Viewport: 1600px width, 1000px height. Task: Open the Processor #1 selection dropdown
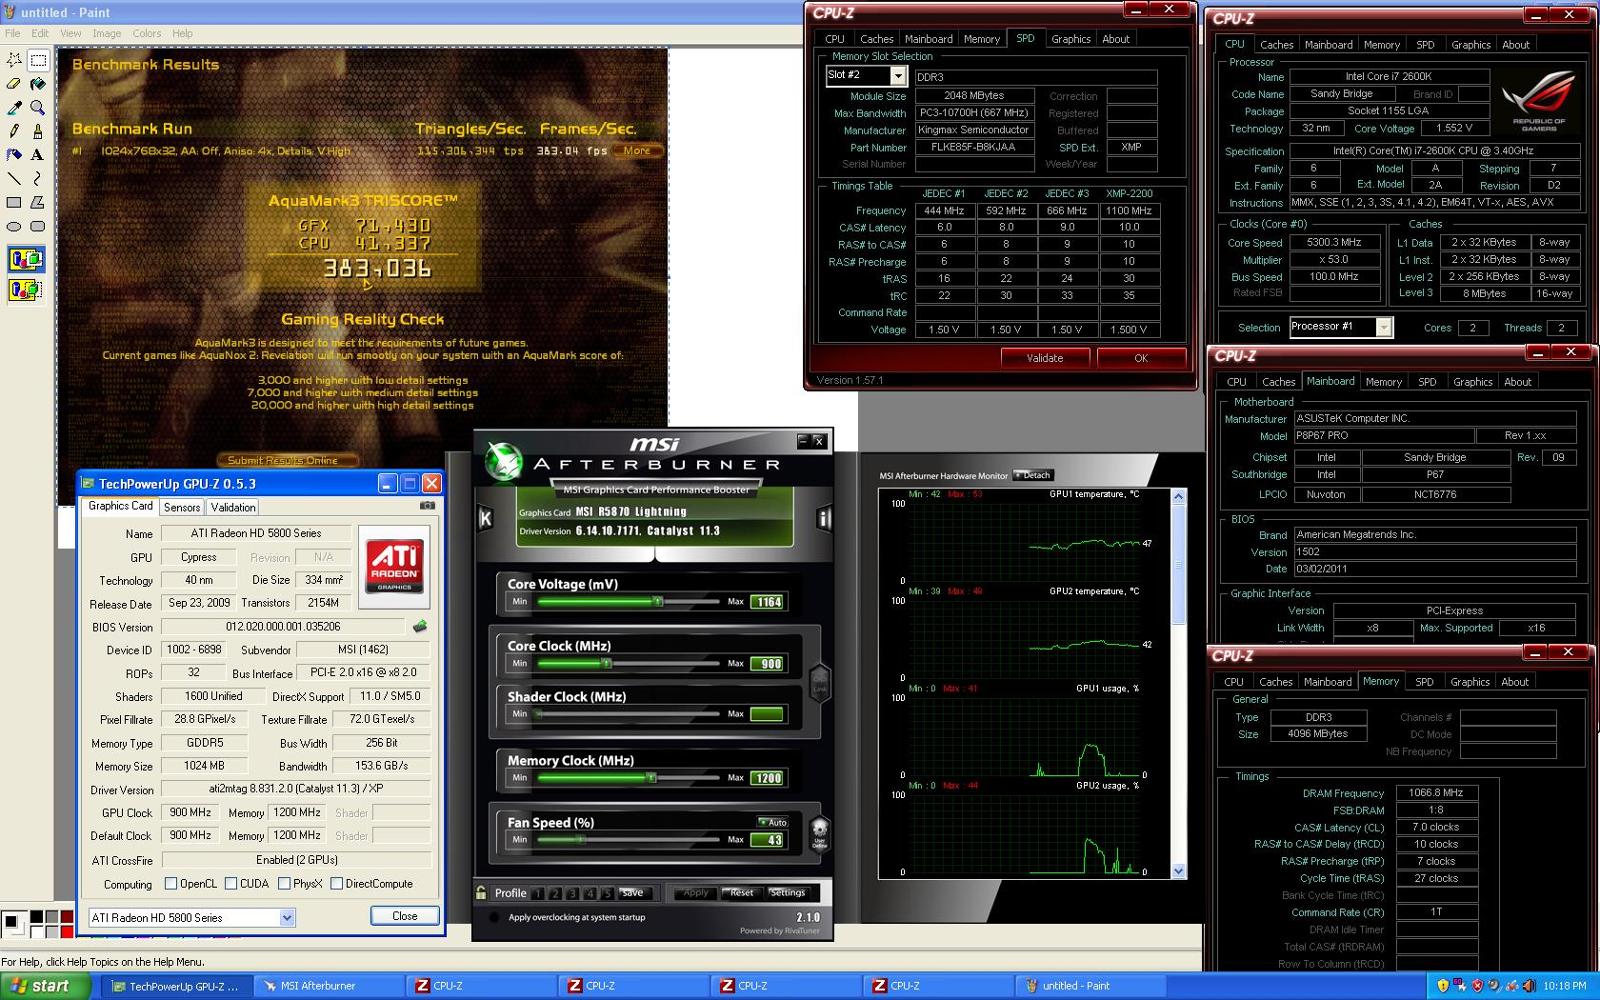pos(1384,327)
